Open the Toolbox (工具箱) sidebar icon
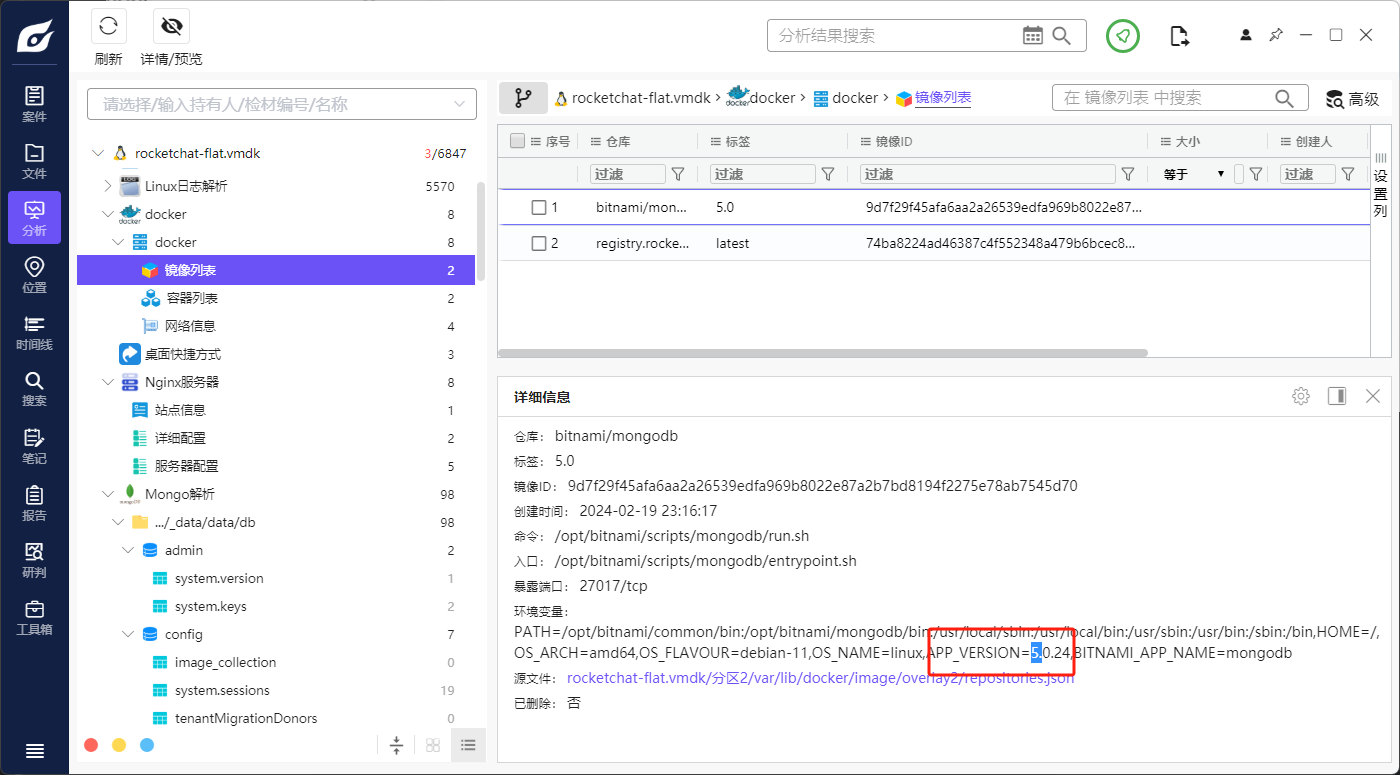This screenshot has height=775, width=1400. pyautogui.click(x=34, y=618)
